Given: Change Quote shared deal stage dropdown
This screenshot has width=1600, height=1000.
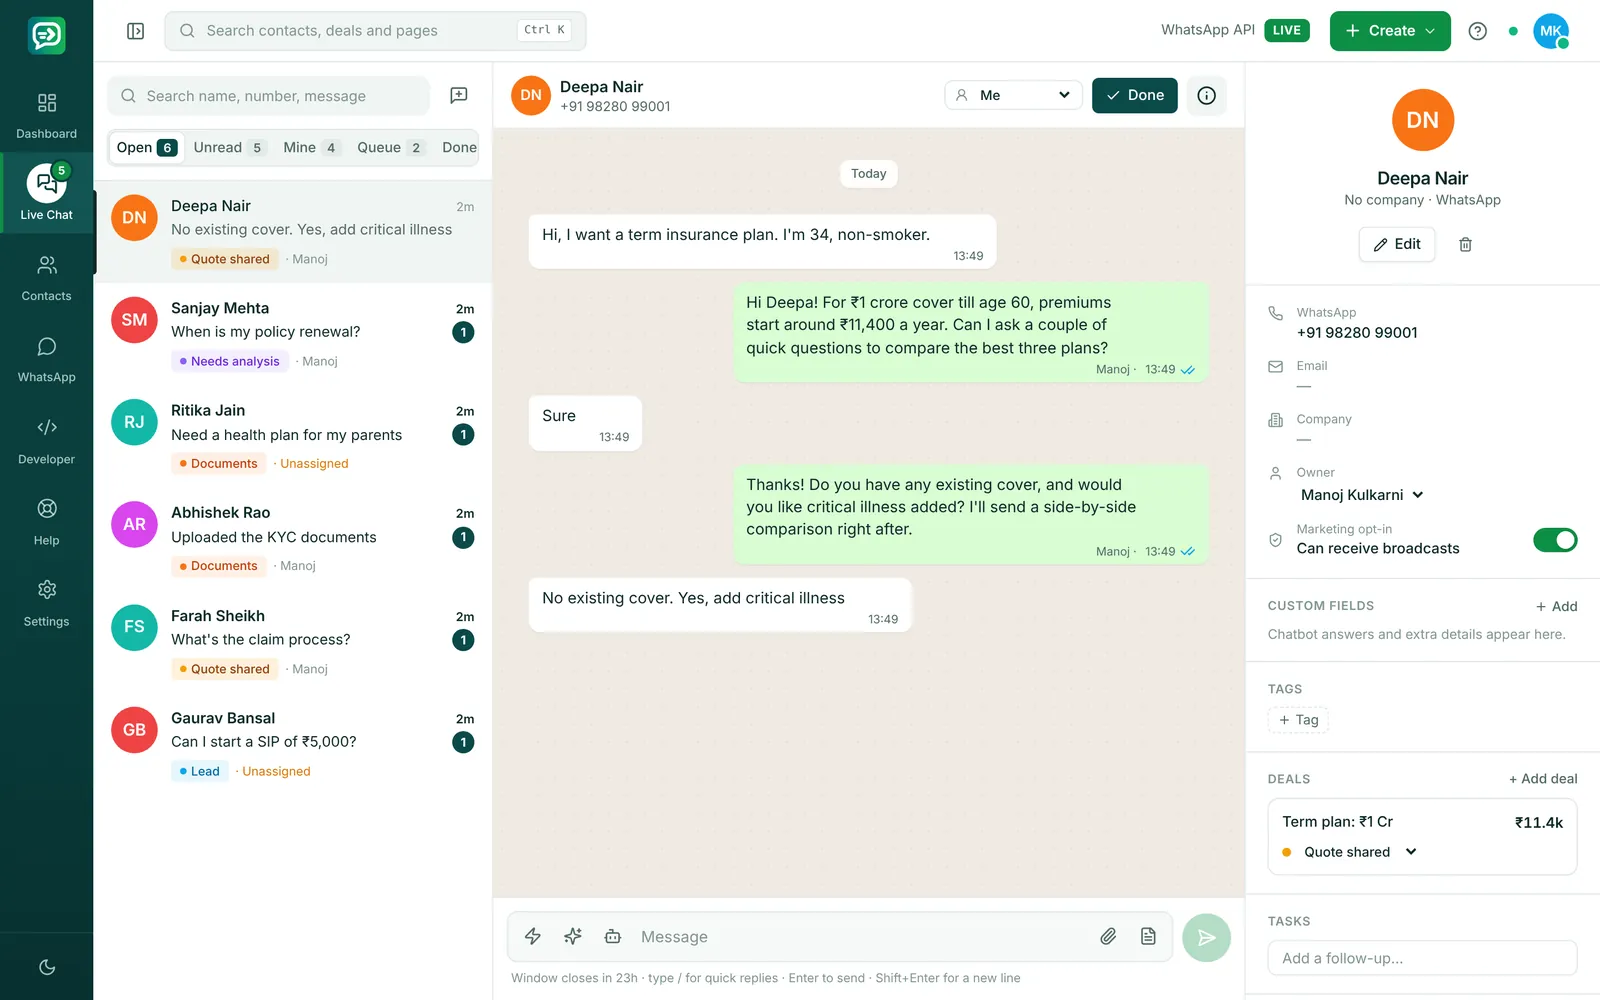Looking at the screenshot, I should click(x=1360, y=852).
